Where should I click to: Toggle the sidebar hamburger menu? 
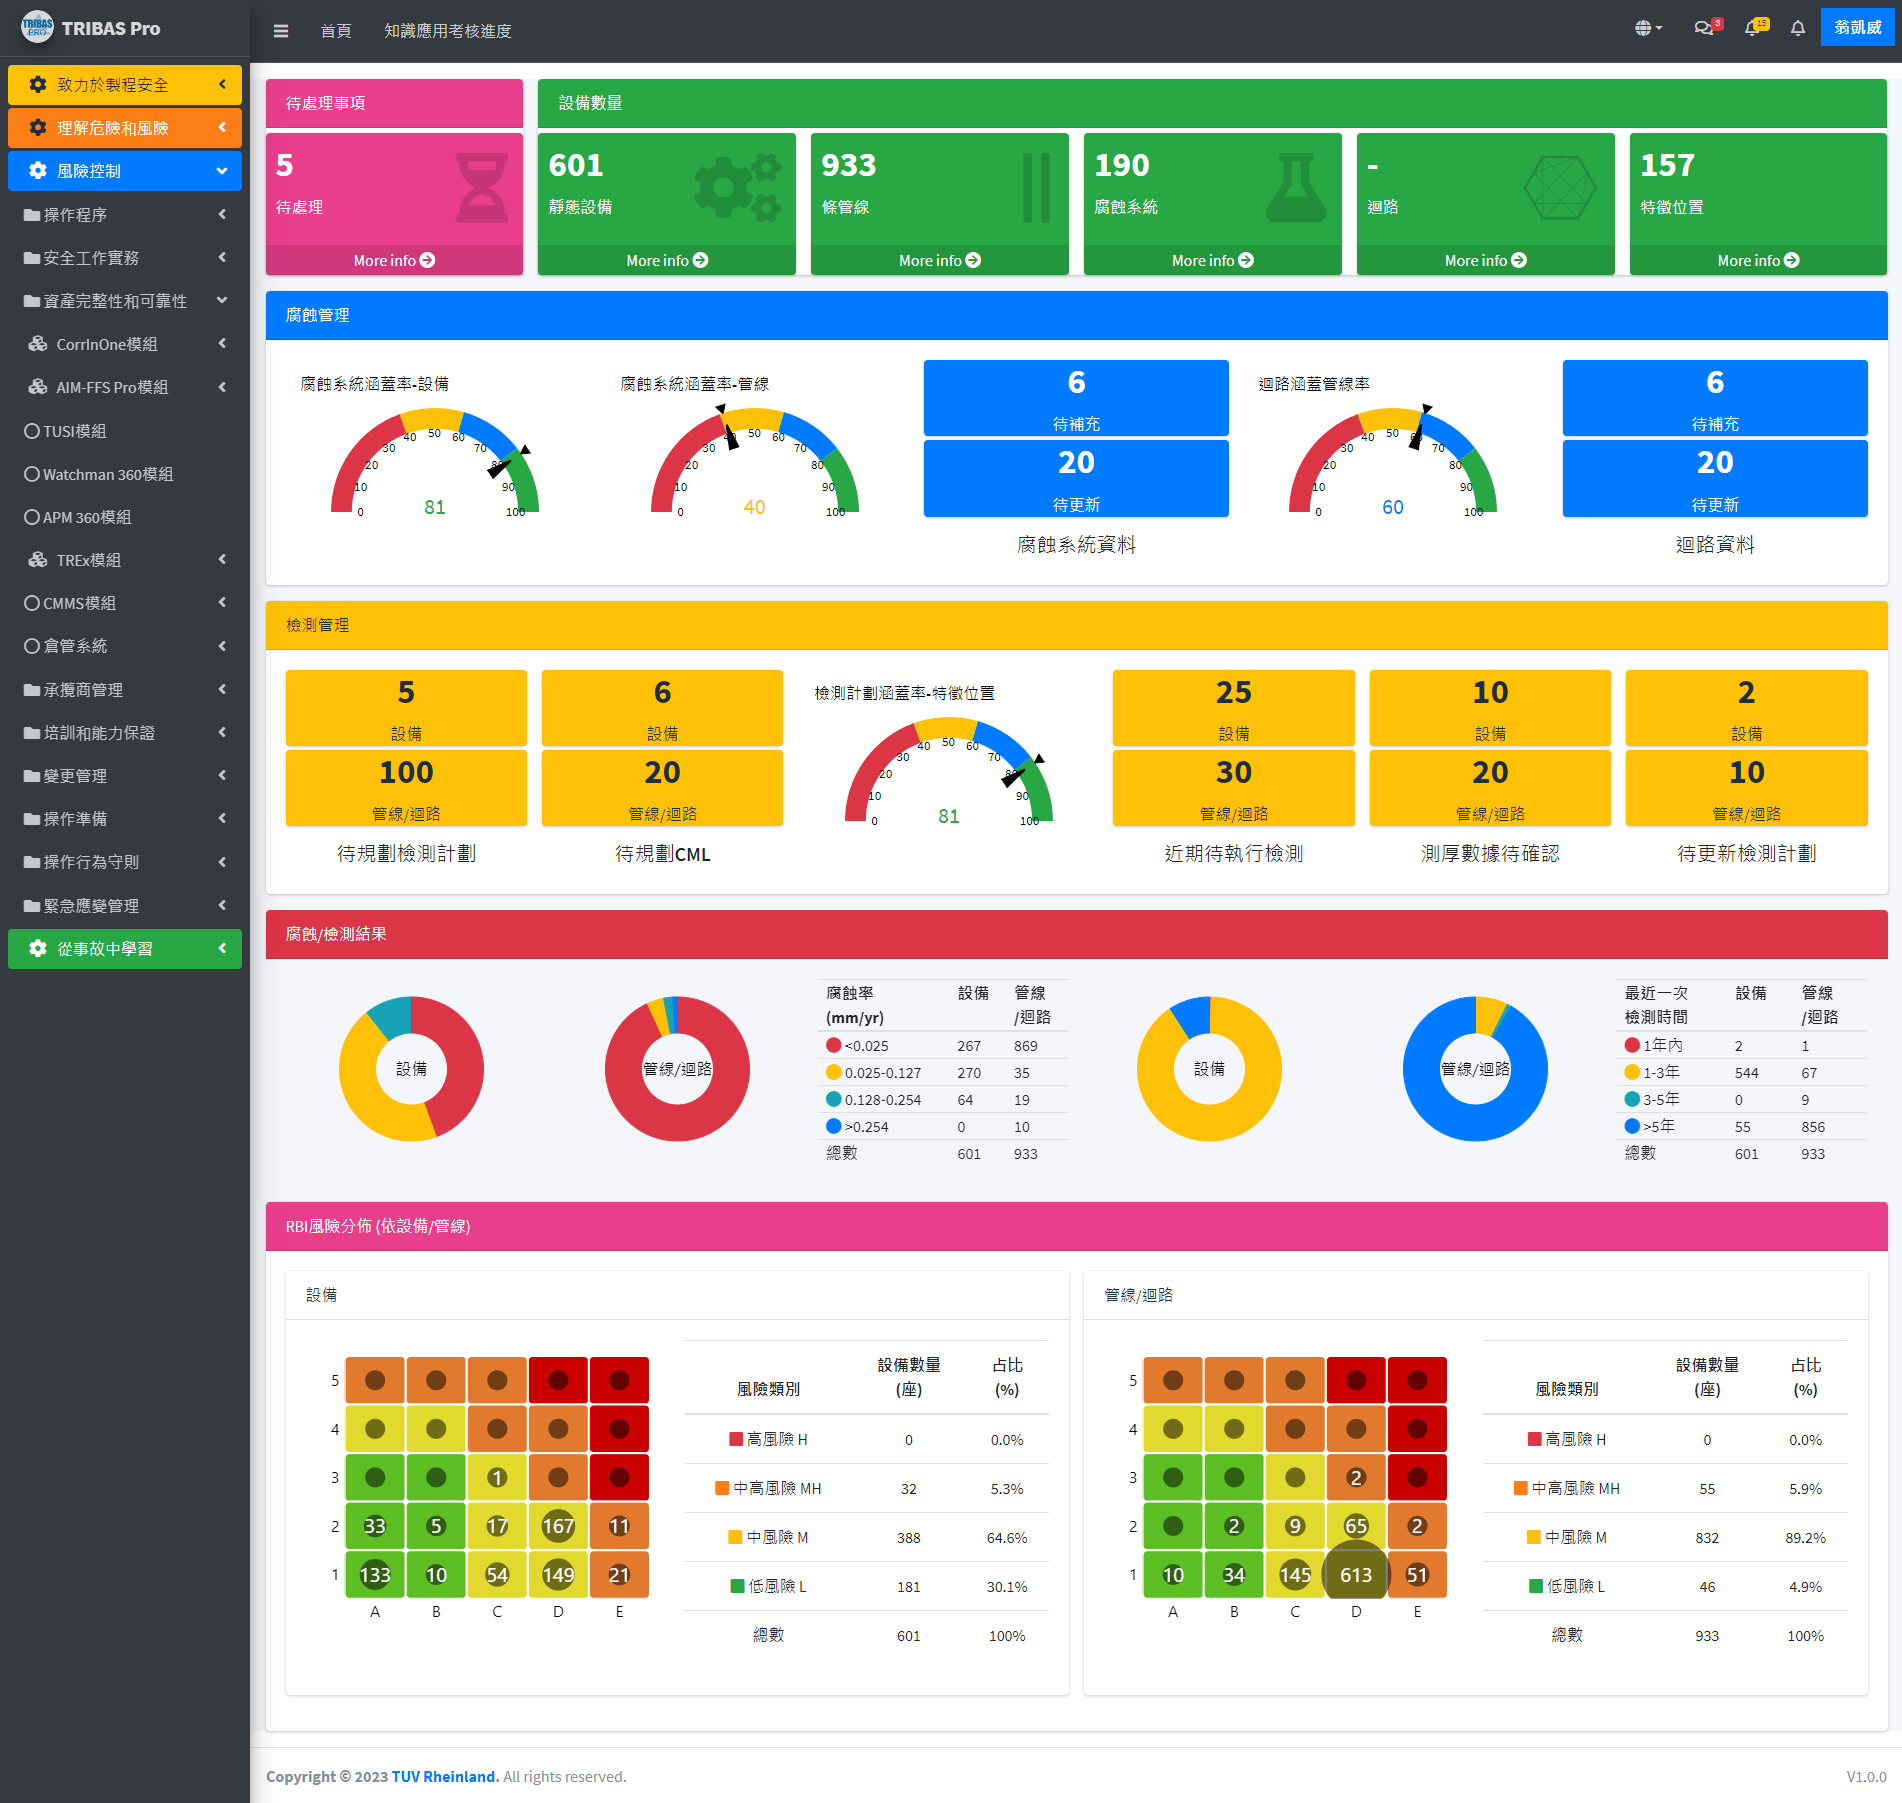[281, 31]
